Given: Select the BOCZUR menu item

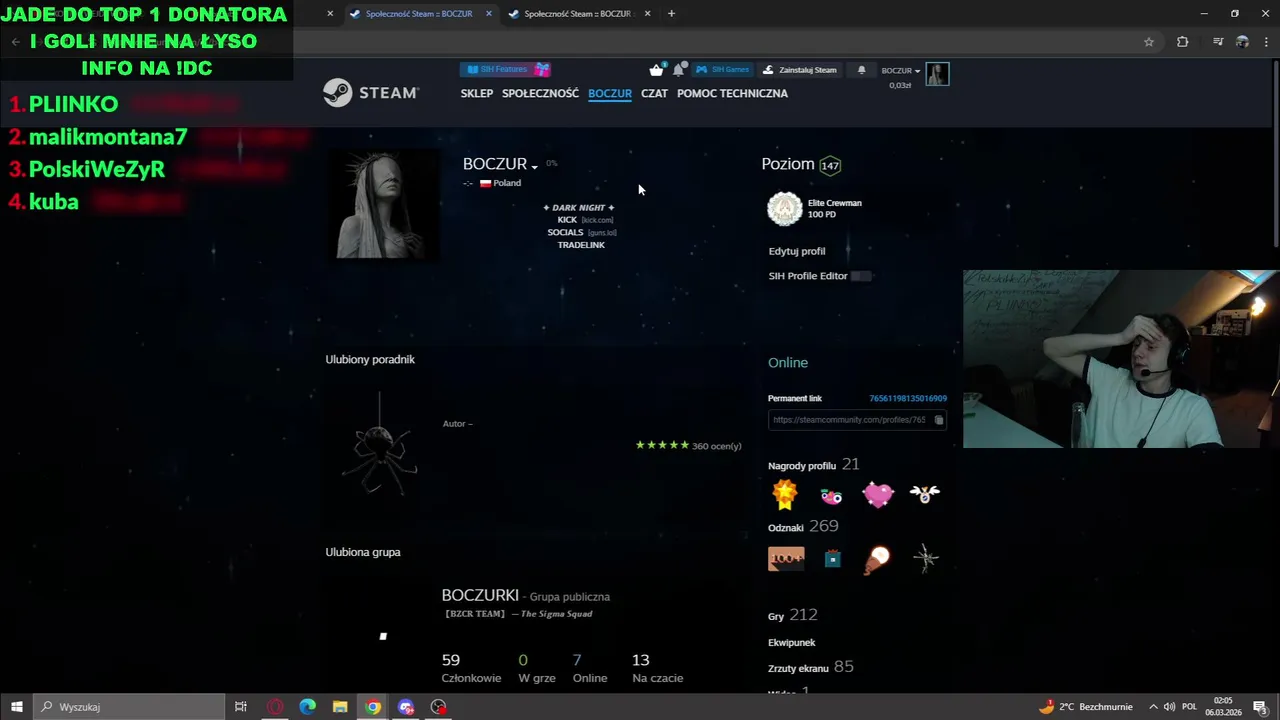Looking at the screenshot, I should pos(610,93).
